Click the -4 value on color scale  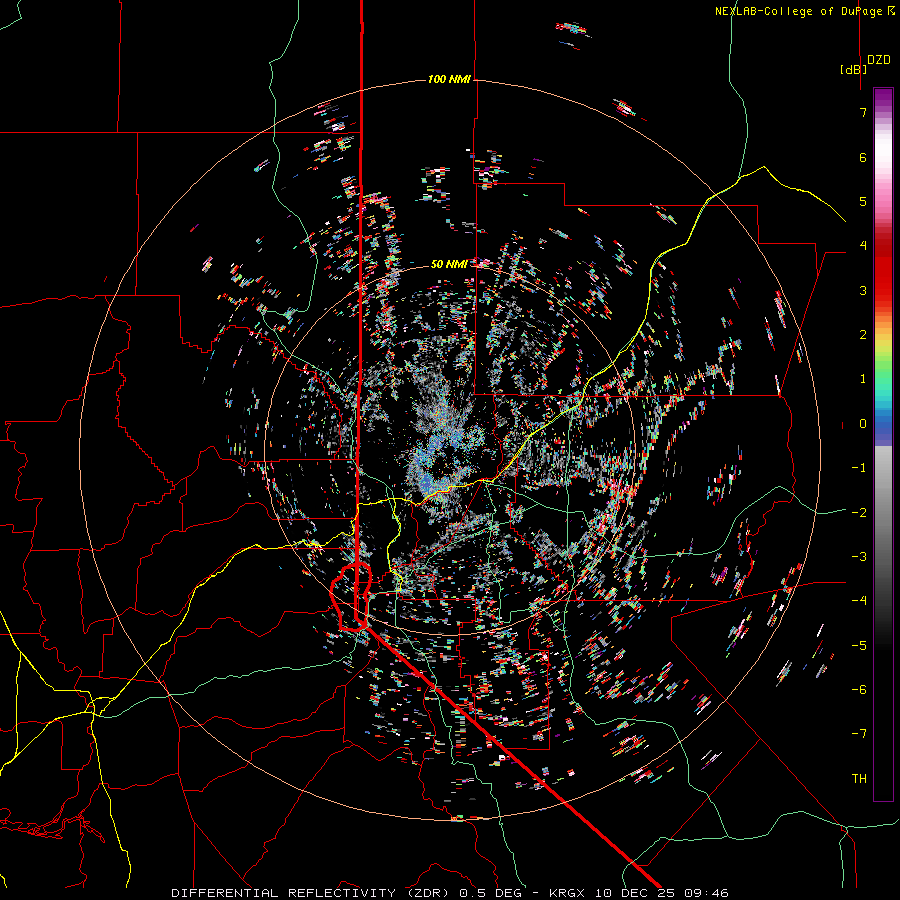point(859,600)
